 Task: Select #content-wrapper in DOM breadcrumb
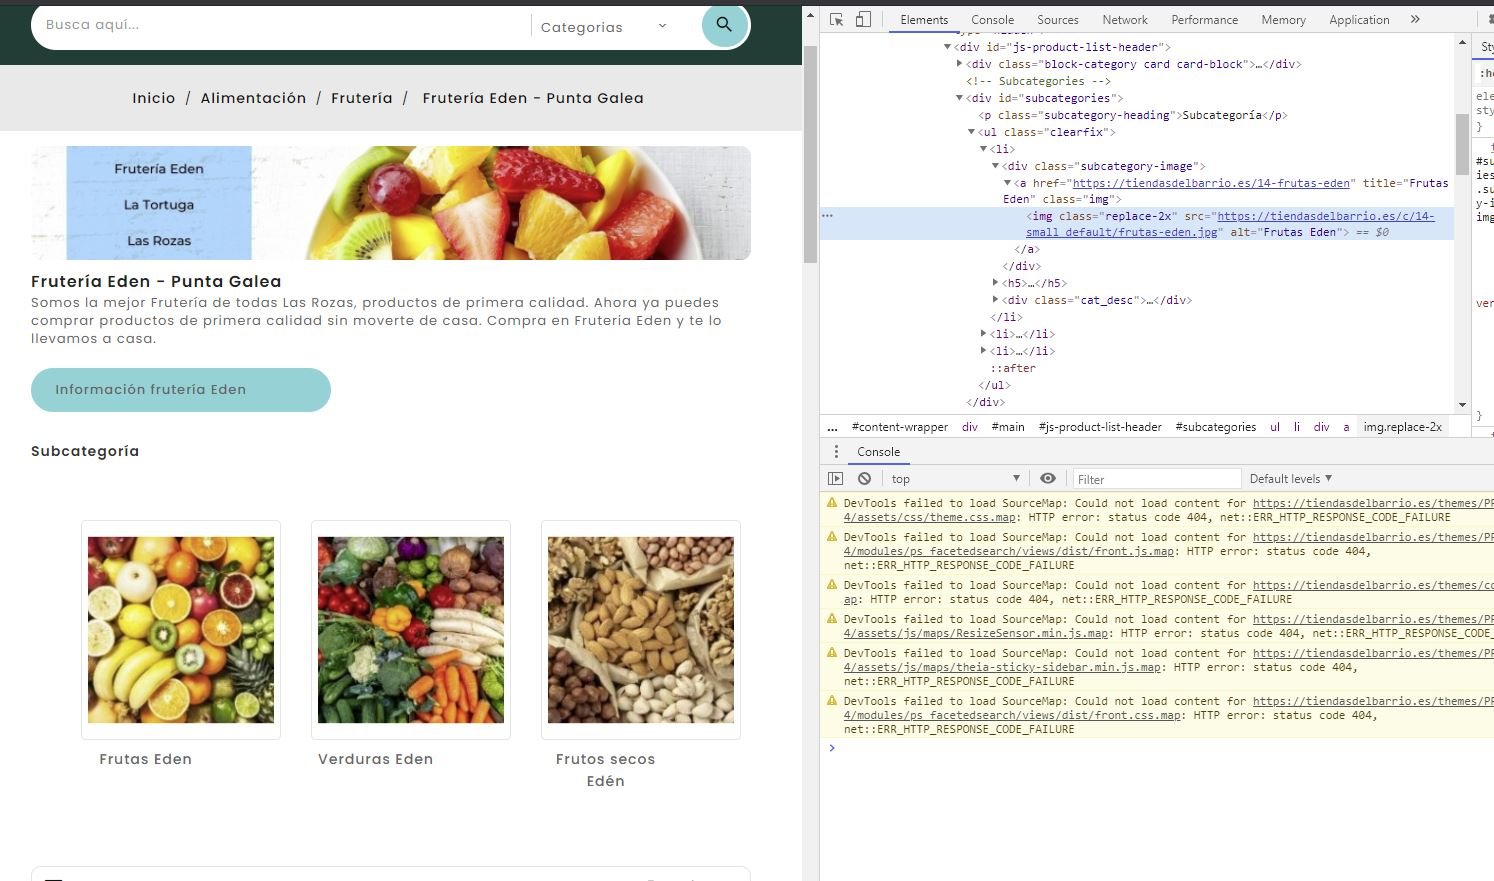(900, 427)
